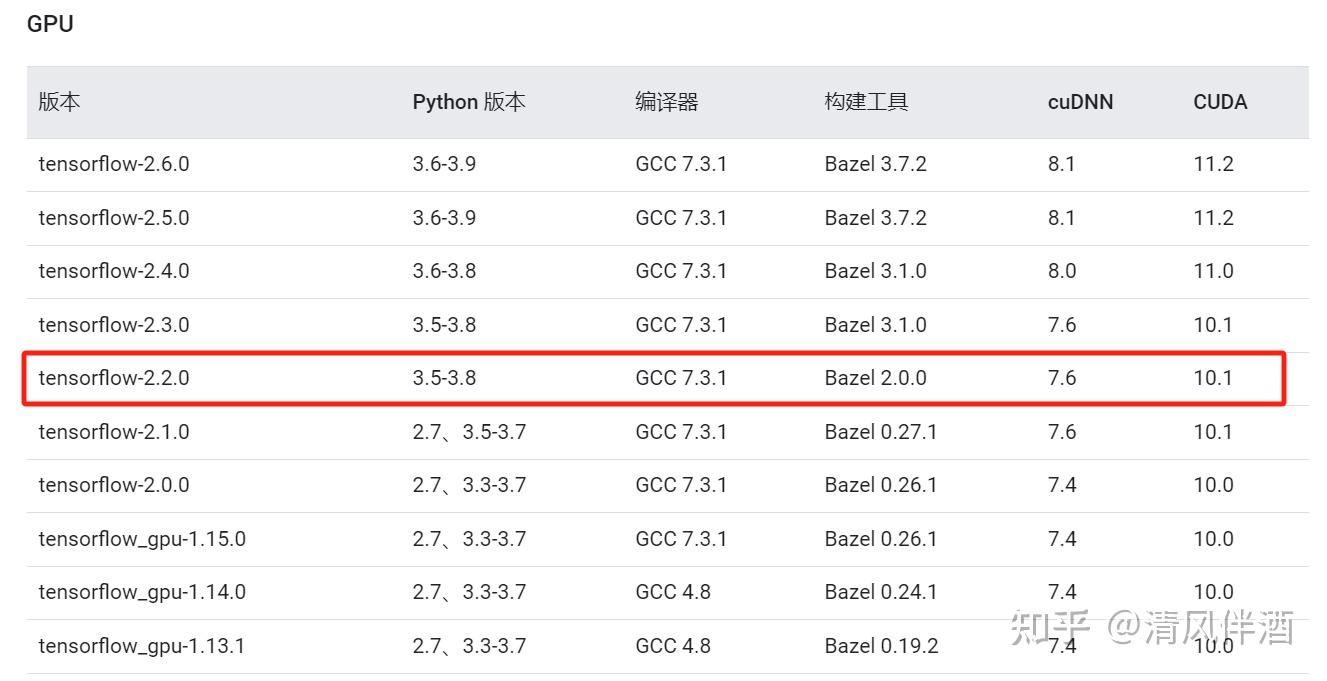The height and width of the screenshot is (681, 1327).
Task: Click the CUDA column header
Action: tap(1220, 102)
